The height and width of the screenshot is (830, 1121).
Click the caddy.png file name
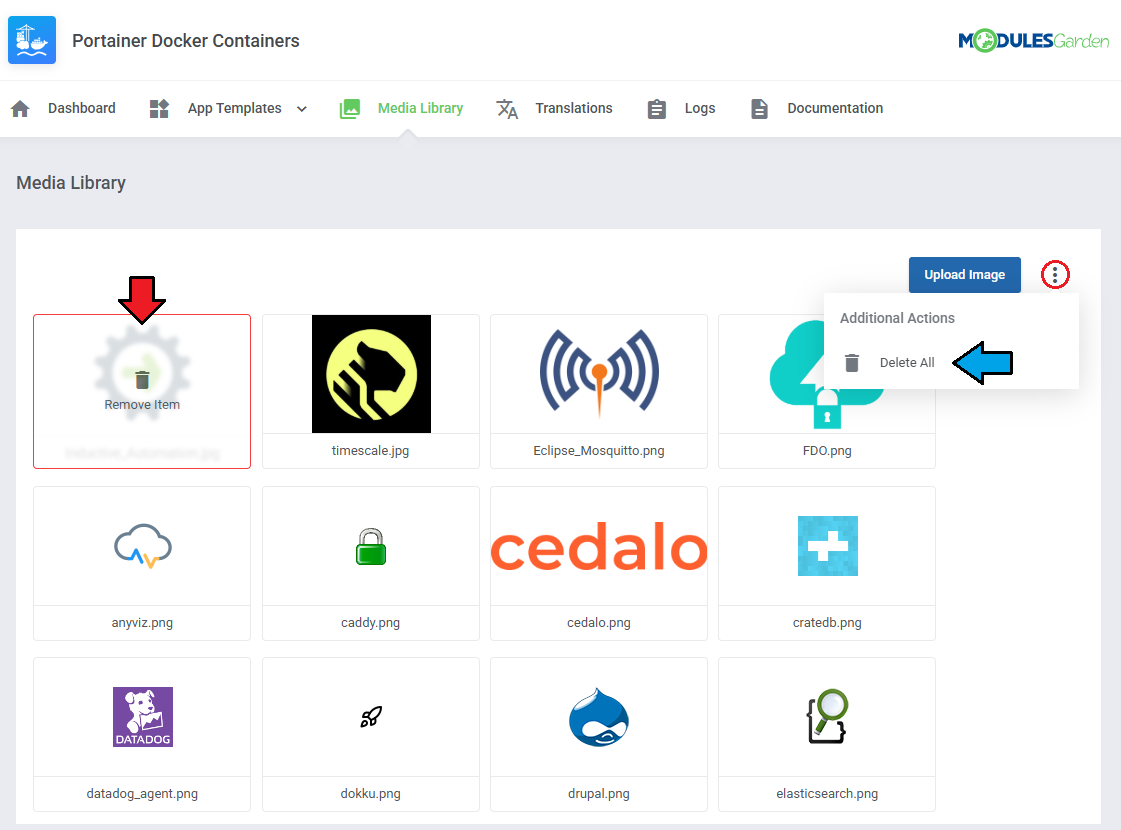[370, 623]
